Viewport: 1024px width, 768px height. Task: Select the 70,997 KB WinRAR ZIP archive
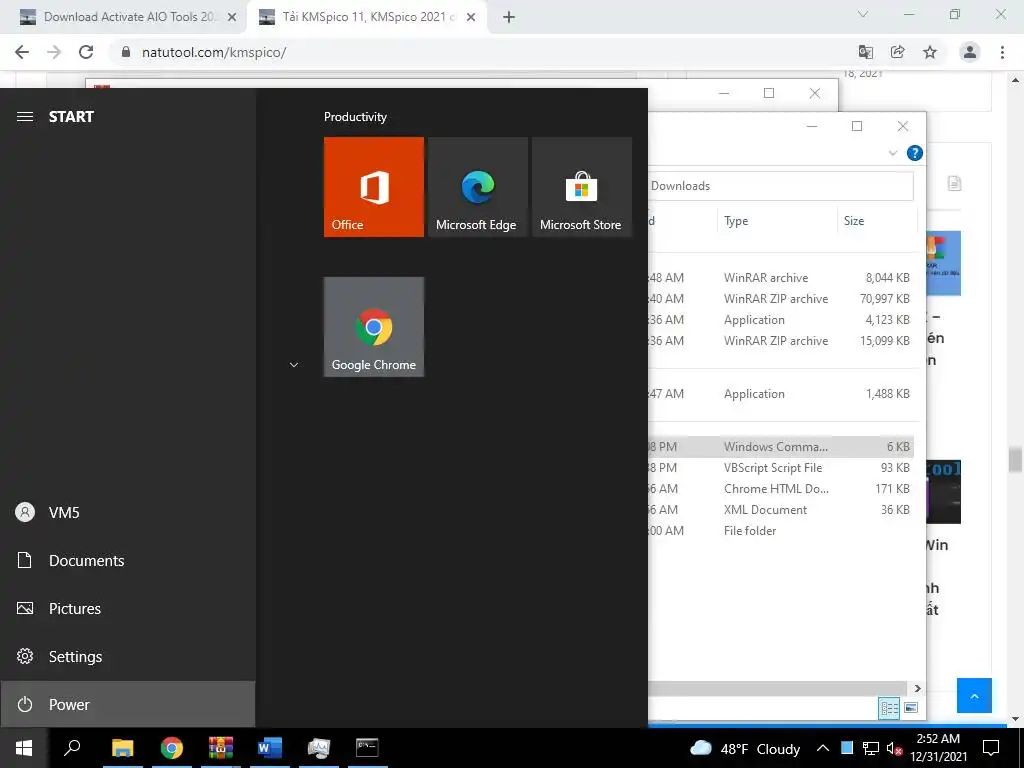(780, 298)
